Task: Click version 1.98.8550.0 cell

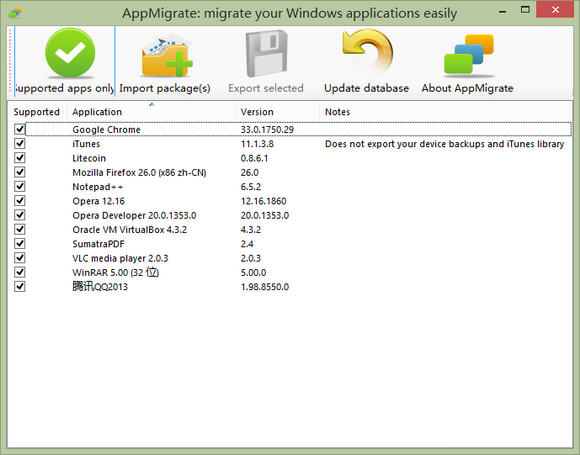Action: [x=264, y=287]
